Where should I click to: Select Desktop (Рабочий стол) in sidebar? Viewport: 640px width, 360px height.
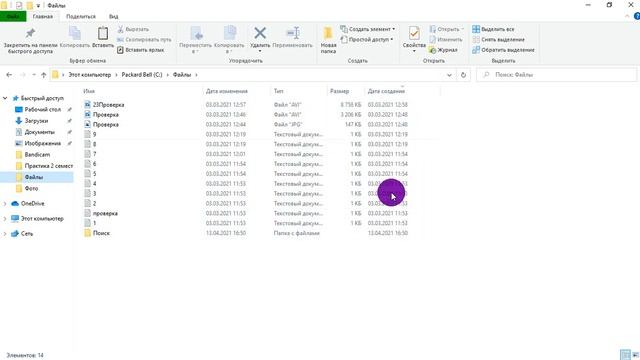click(42, 109)
